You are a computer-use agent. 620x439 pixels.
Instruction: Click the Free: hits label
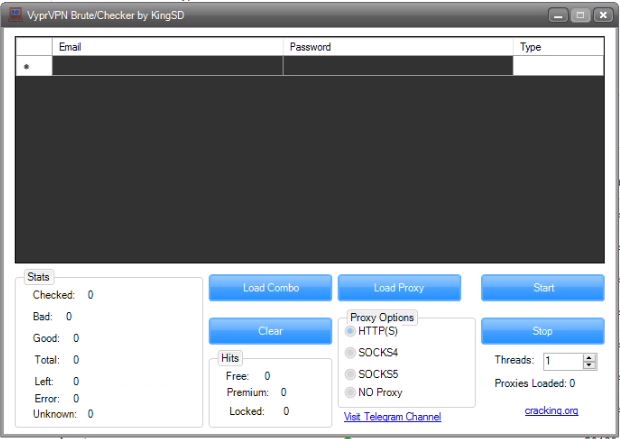point(237,376)
